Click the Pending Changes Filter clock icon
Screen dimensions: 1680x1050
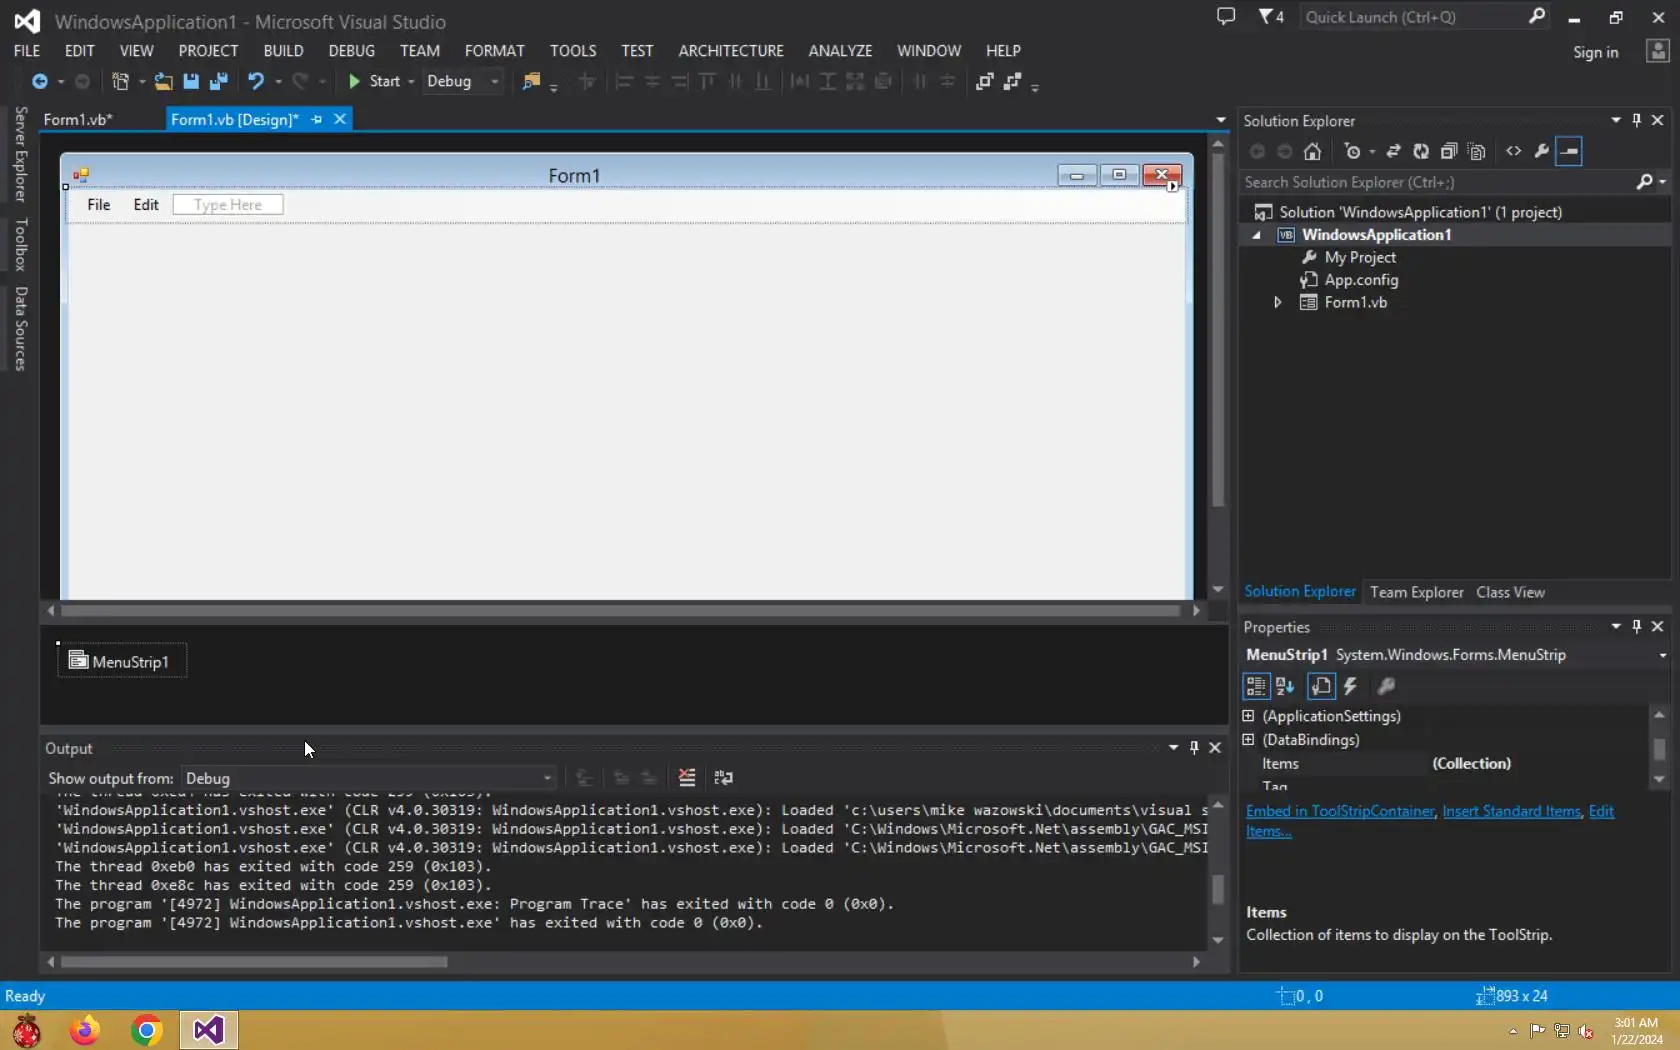1353,152
